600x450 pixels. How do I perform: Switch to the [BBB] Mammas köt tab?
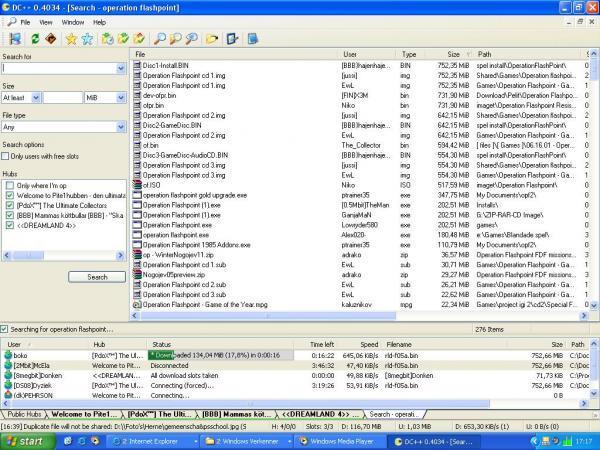tap(237, 414)
